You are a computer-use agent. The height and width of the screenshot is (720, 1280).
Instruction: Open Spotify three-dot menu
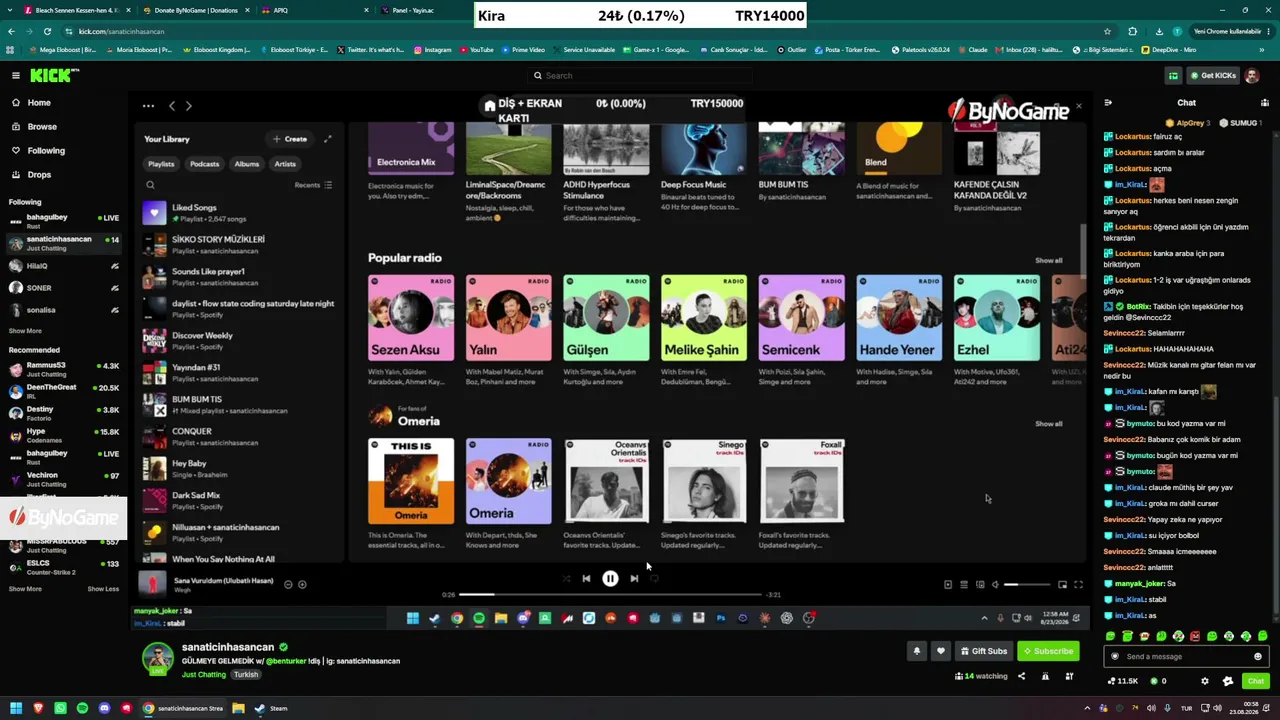click(148, 106)
